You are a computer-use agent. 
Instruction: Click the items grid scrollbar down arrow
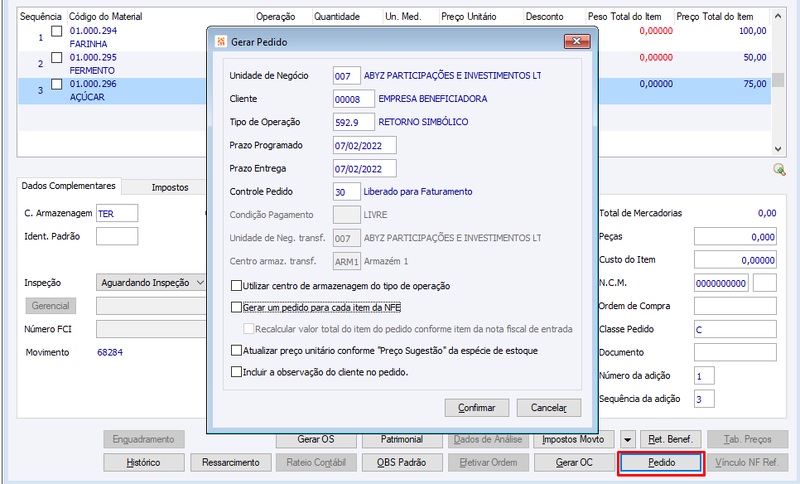click(x=778, y=149)
